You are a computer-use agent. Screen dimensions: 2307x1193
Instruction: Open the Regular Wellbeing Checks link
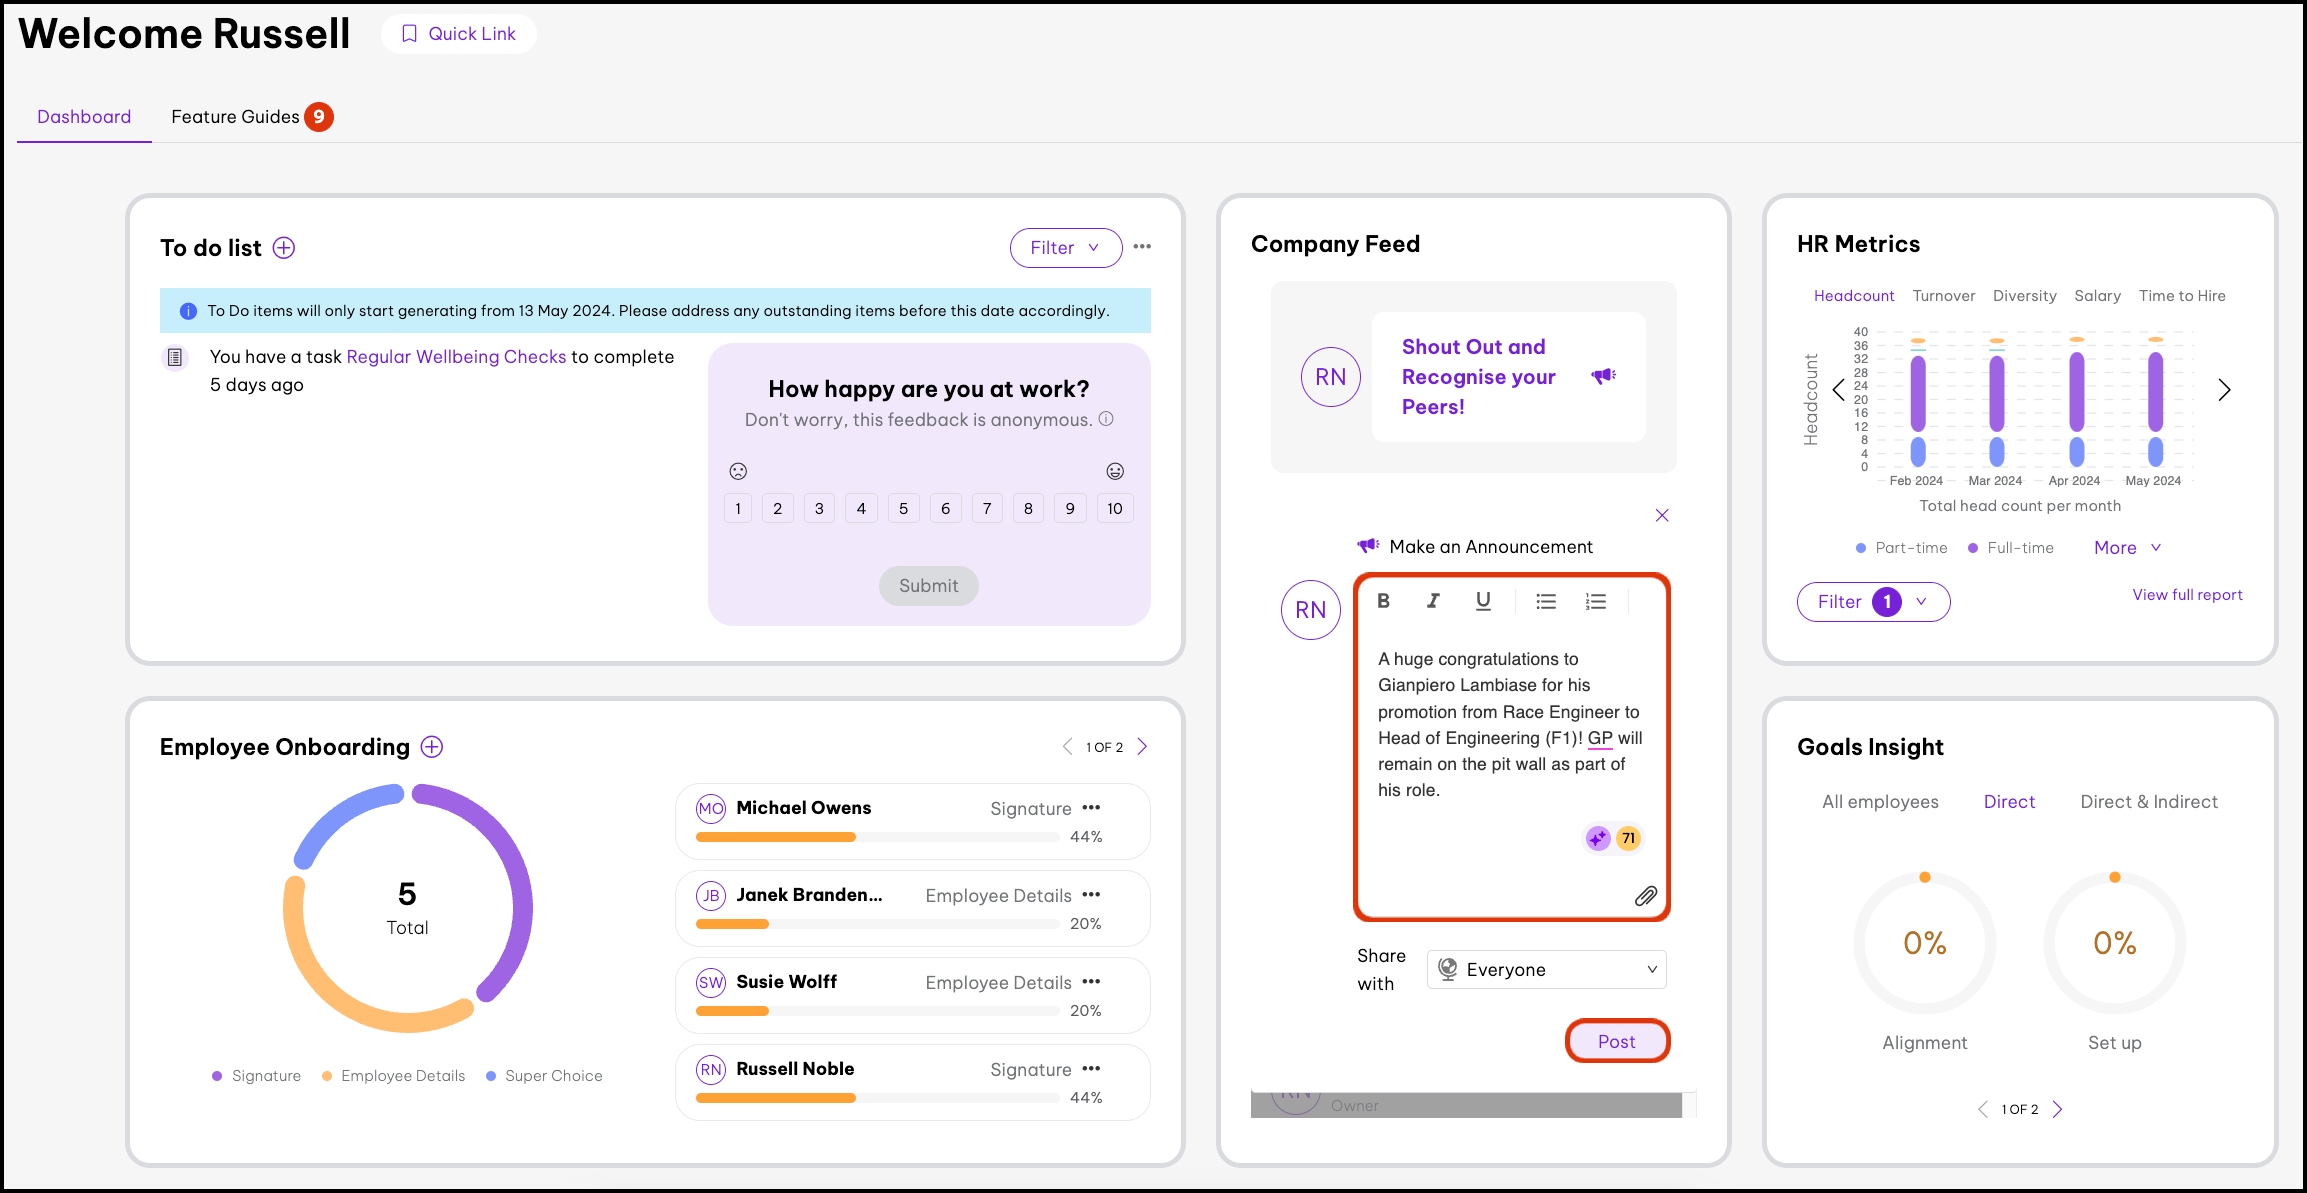coord(456,357)
